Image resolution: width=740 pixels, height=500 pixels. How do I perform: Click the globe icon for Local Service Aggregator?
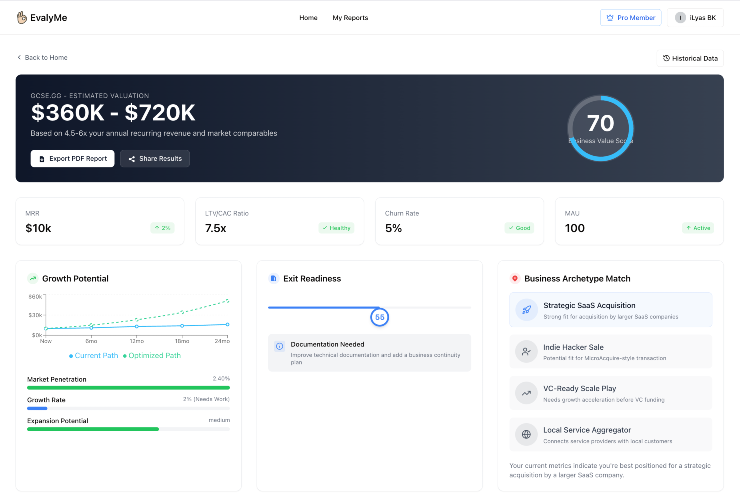526,434
